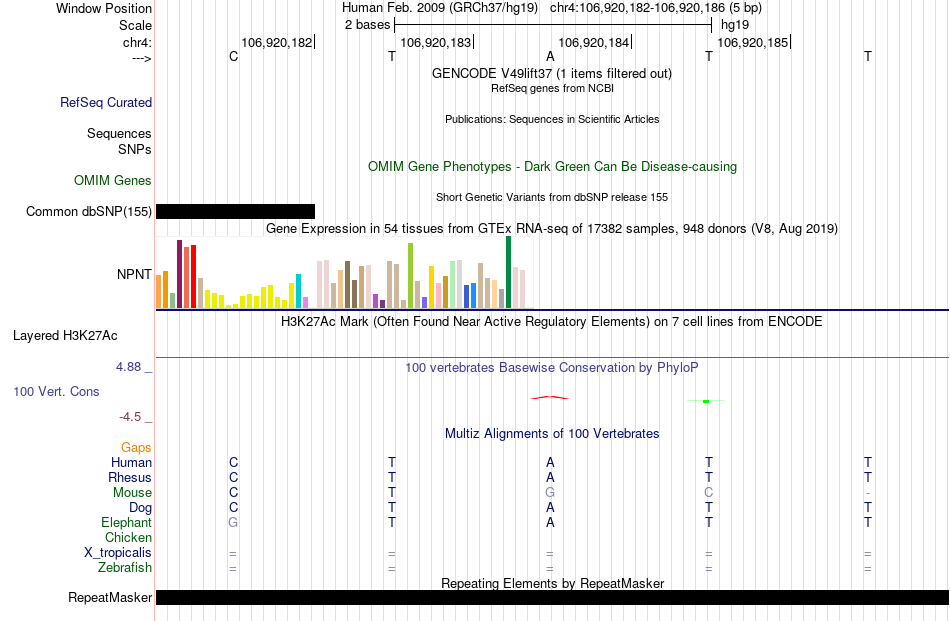The height and width of the screenshot is (621, 950).
Task: Click the RefSeq Curated track label
Action: pyautogui.click(x=106, y=102)
